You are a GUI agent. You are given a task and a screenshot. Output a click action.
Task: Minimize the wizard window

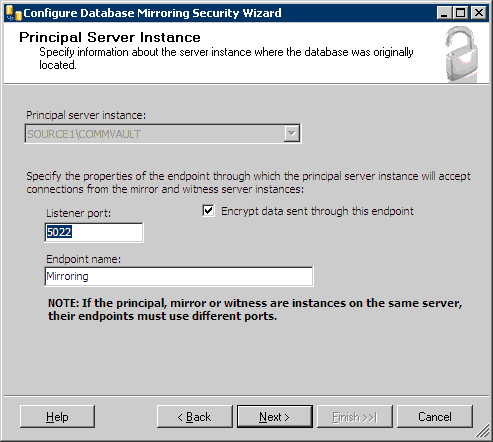tap(444, 13)
